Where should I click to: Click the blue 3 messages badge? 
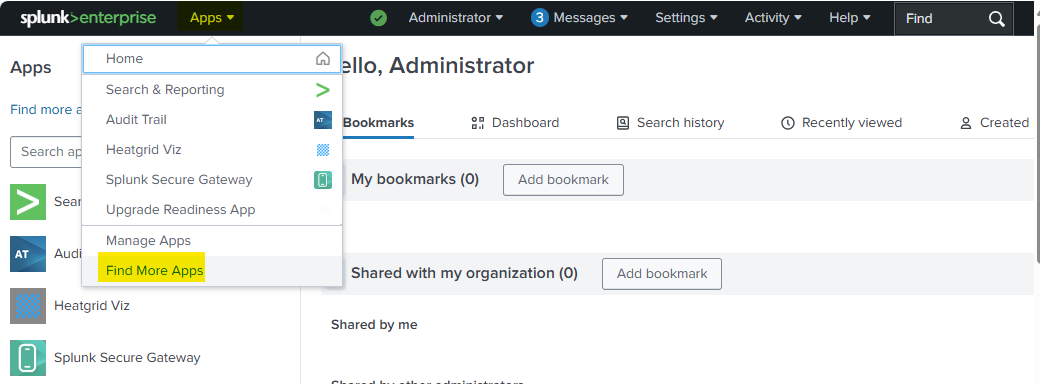click(539, 18)
